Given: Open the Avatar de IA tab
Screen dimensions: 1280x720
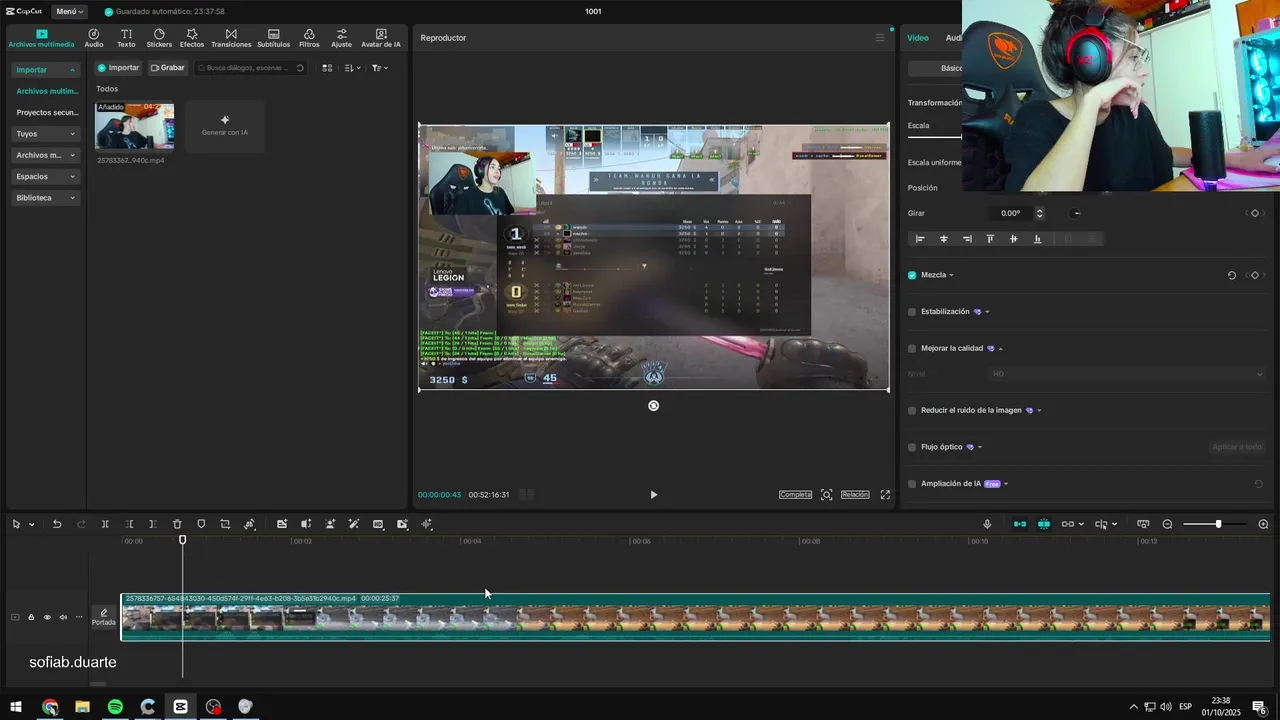Looking at the screenshot, I should point(381,38).
